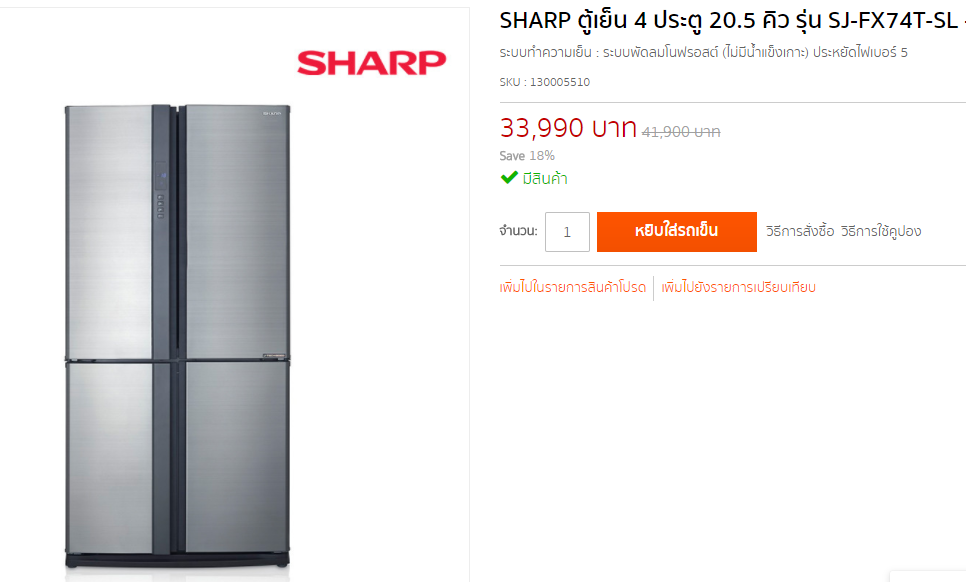Click the fridge door control panel
The width and height of the screenshot is (966, 582).
tap(160, 191)
